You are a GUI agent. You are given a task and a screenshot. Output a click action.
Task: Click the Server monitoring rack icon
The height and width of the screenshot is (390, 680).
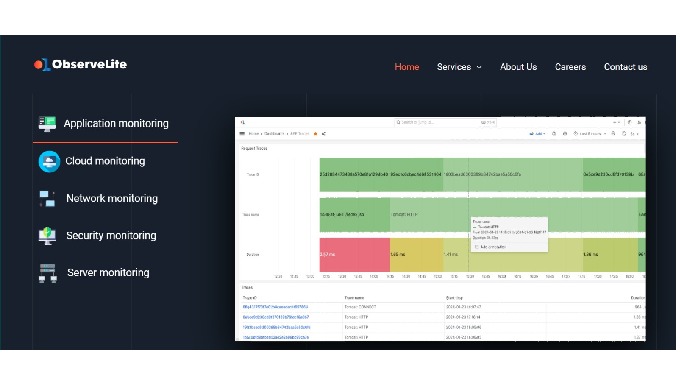pyautogui.click(x=48, y=273)
